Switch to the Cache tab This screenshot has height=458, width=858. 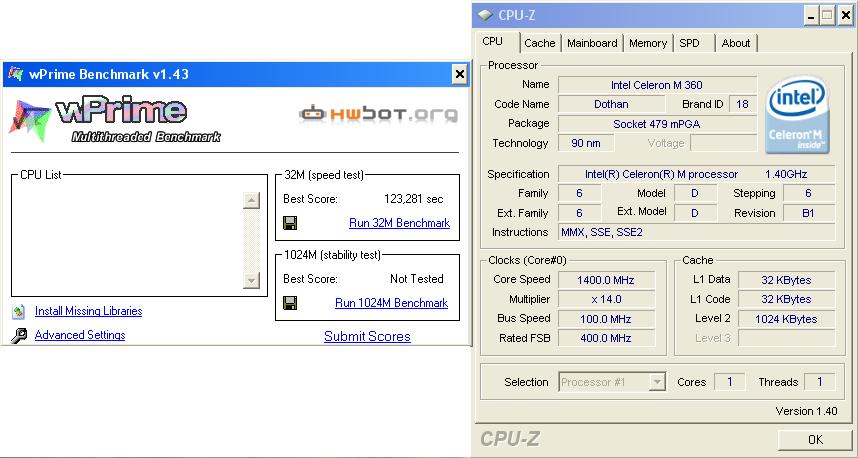(540, 43)
